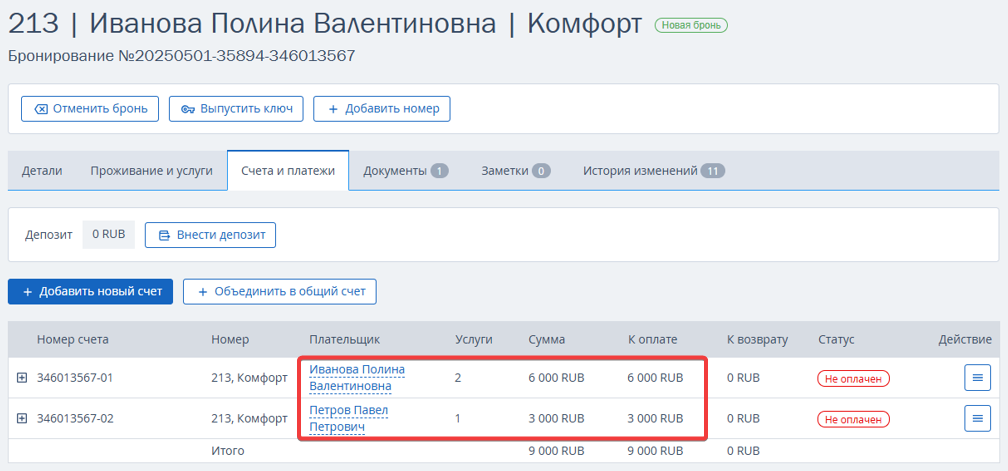Click the Номер счета column header
The height and width of the screenshot is (471, 1008).
[x=73, y=339]
